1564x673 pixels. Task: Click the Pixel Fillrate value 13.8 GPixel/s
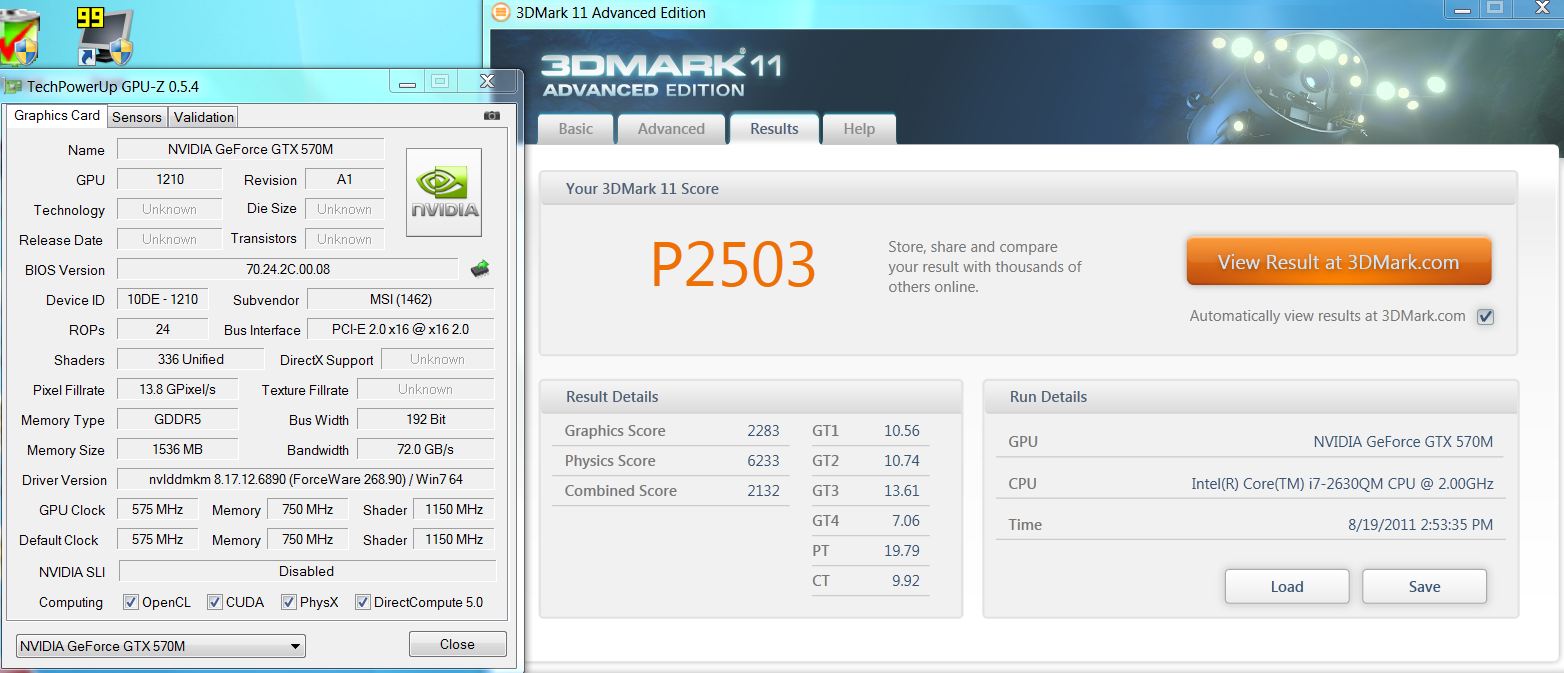(x=178, y=389)
